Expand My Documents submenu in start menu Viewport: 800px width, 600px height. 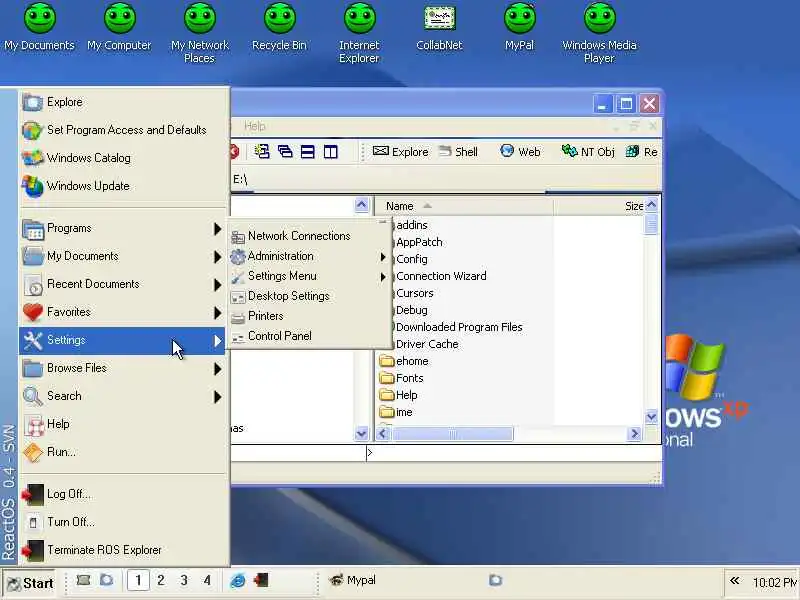pyautogui.click(x=122, y=256)
